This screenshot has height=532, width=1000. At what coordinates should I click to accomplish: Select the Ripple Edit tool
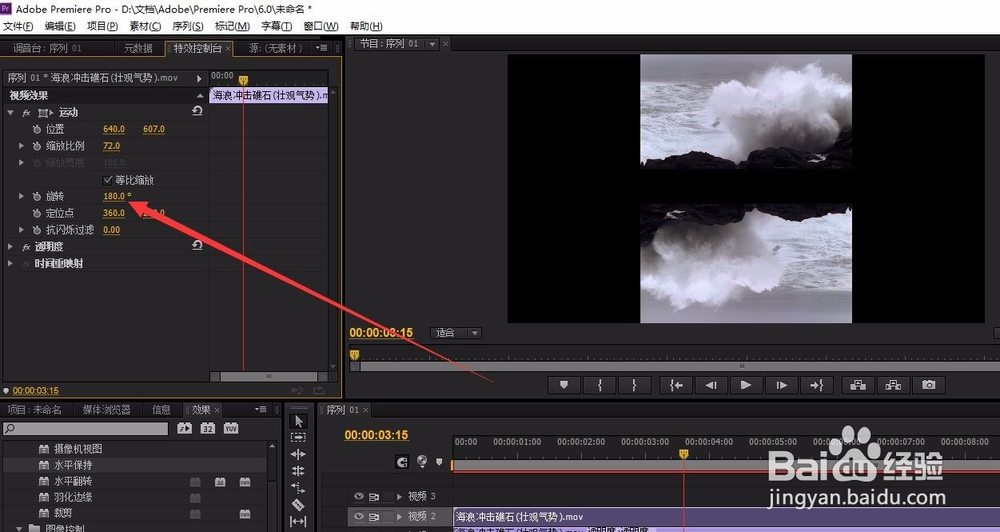pyautogui.click(x=298, y=454)
